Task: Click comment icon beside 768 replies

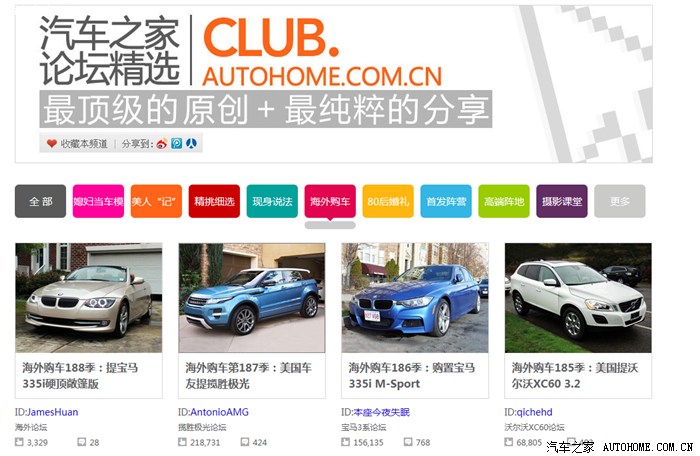Action: click(x=408, y=442)
